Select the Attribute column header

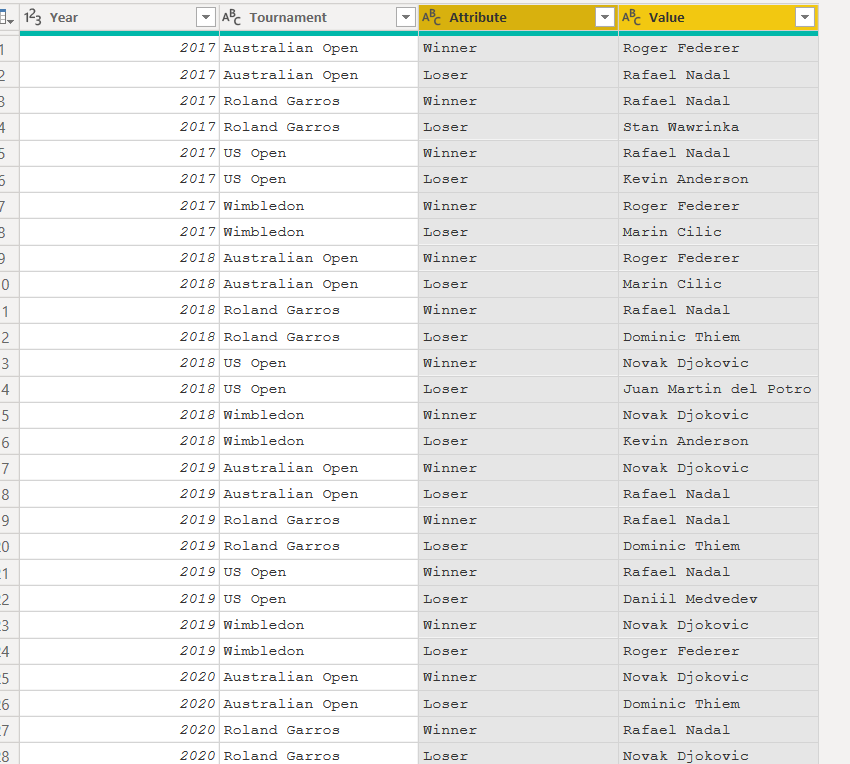pyautogui.click(x=518, y=17)
